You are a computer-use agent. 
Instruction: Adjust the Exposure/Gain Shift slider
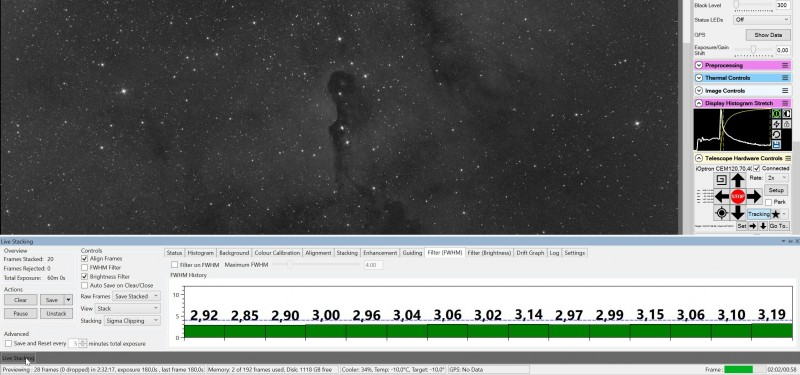point(754,49)
